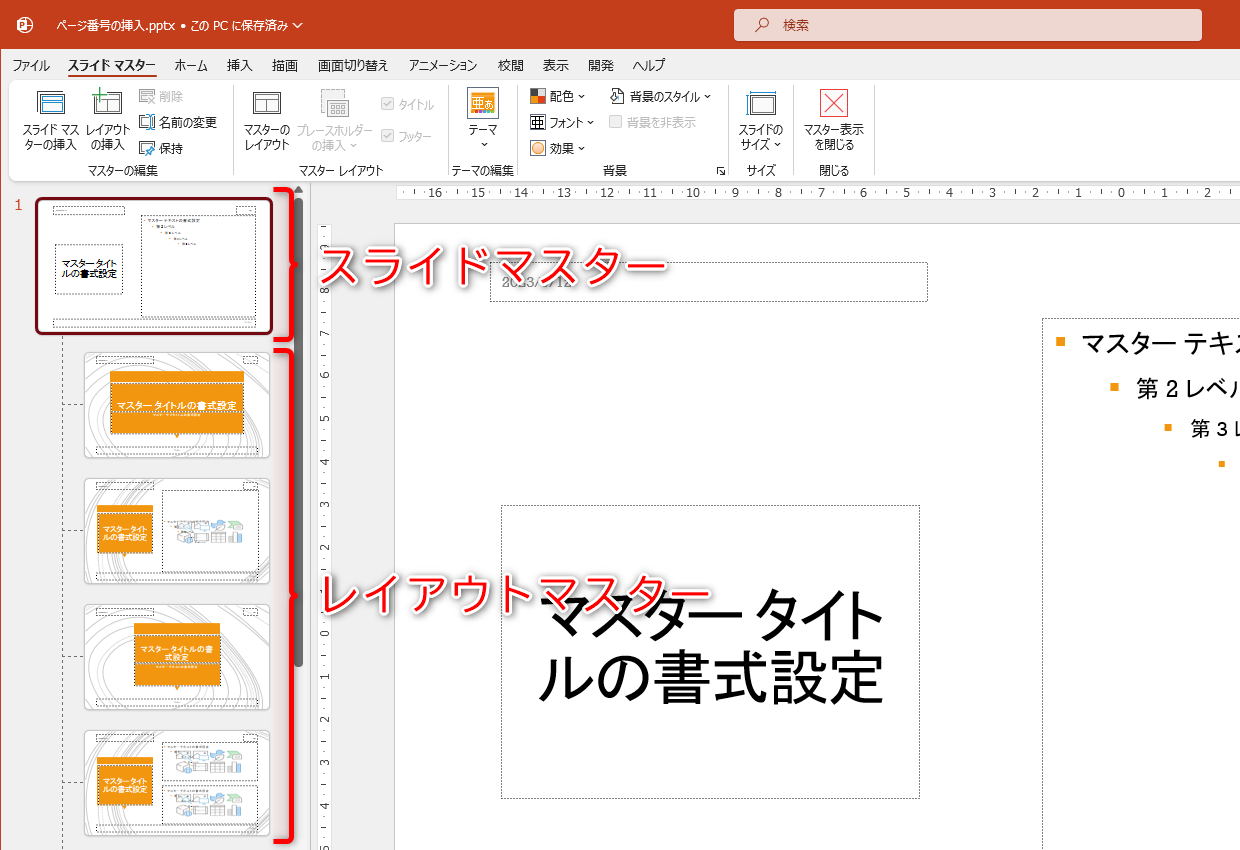Toggle the タイトル checkbox
Image resolution: width=1240 pixels, height=850 pixels.
pos(388,102)
